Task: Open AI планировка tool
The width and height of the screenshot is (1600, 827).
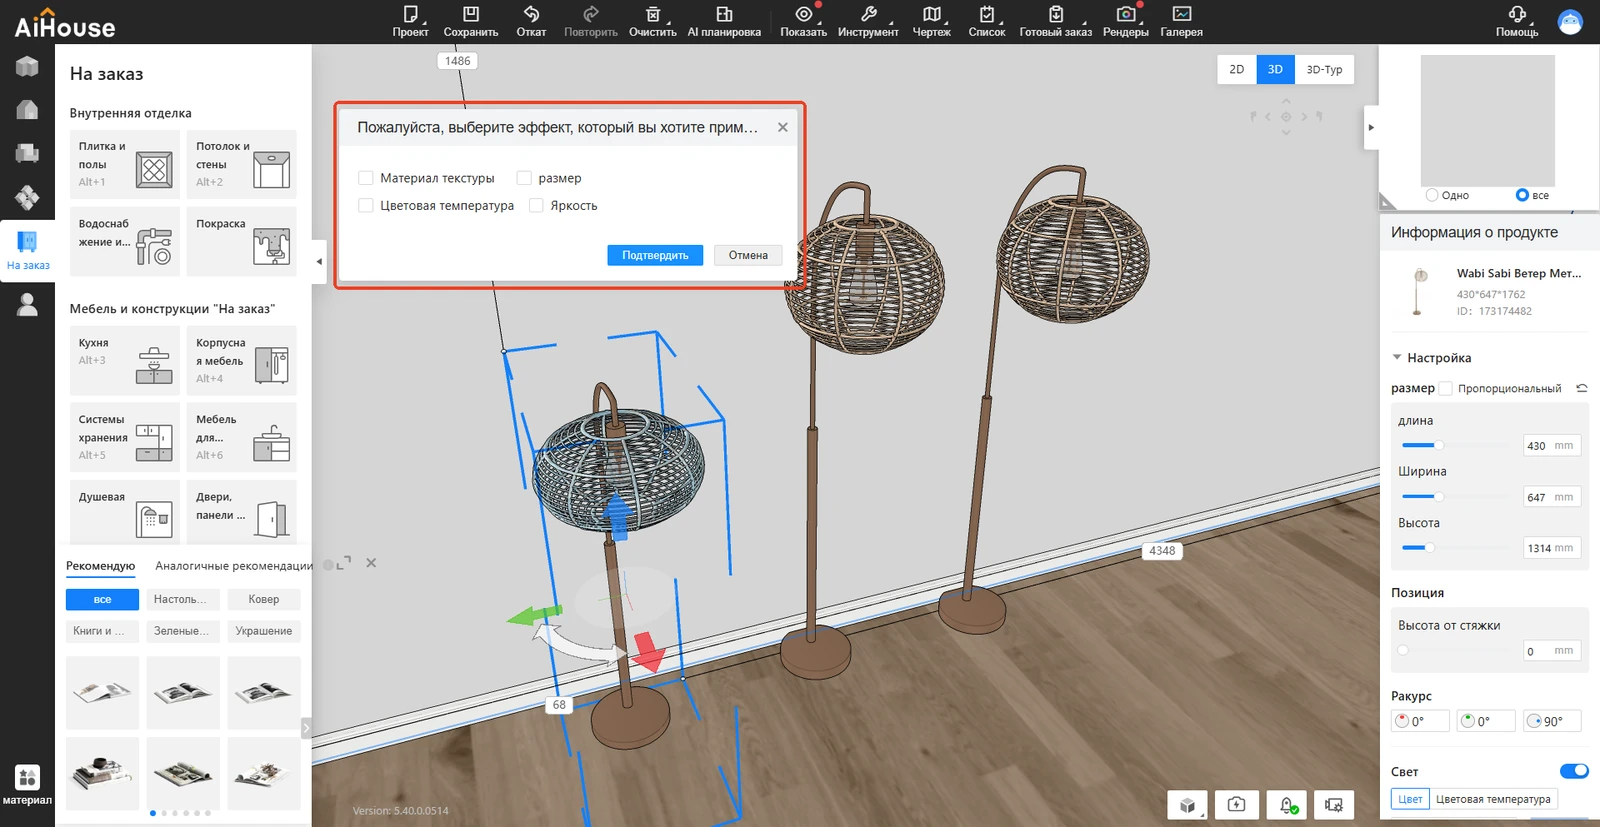Action: [724, 14]
